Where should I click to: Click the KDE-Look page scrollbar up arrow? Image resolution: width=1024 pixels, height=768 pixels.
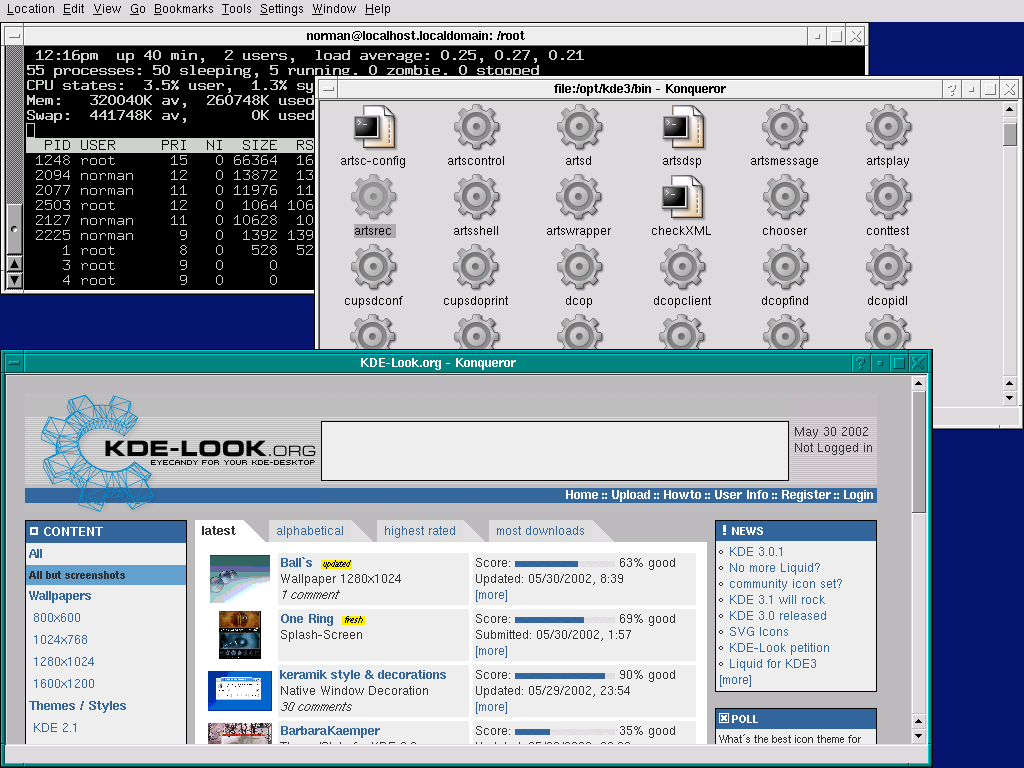[x=919, y=383]
